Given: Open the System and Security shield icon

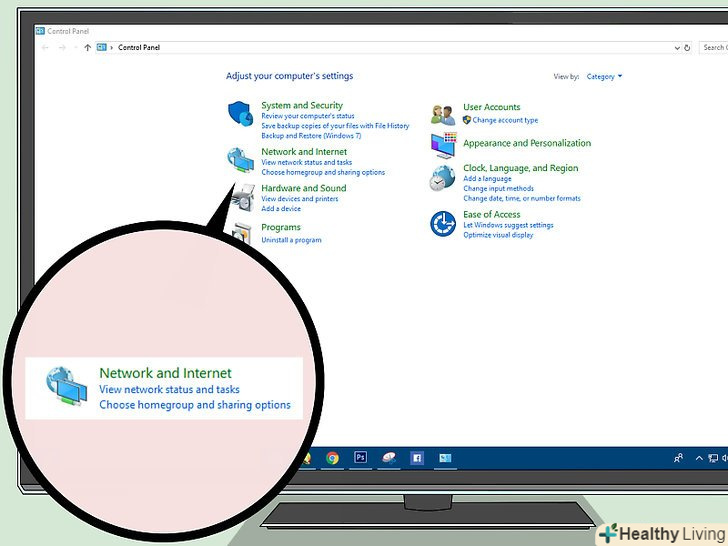Looking at the screenshot, I should pos(240,113).
